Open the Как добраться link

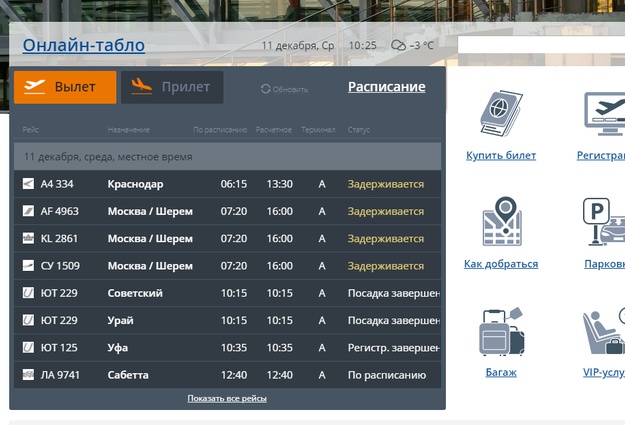pyautogui.click(x=501, y=264)
